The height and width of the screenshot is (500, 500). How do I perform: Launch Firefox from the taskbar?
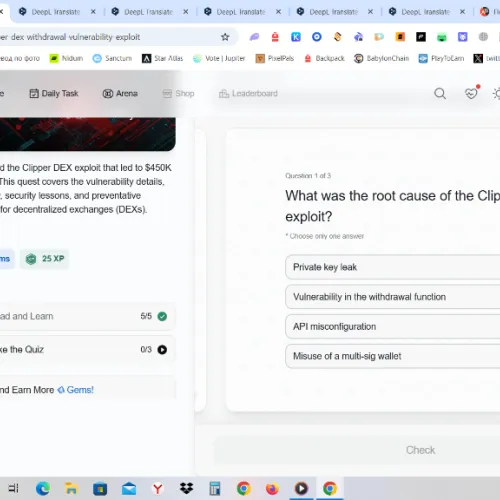coord(272,489)
